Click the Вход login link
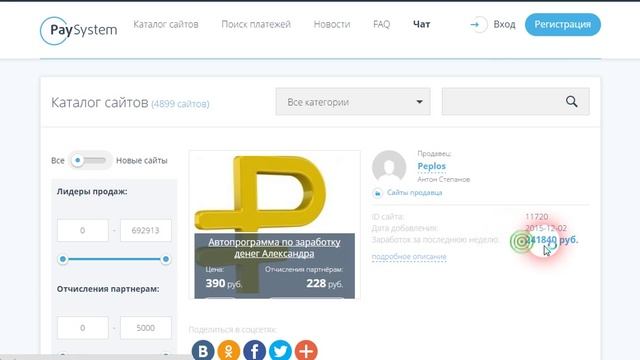 (x=504, y=24)
